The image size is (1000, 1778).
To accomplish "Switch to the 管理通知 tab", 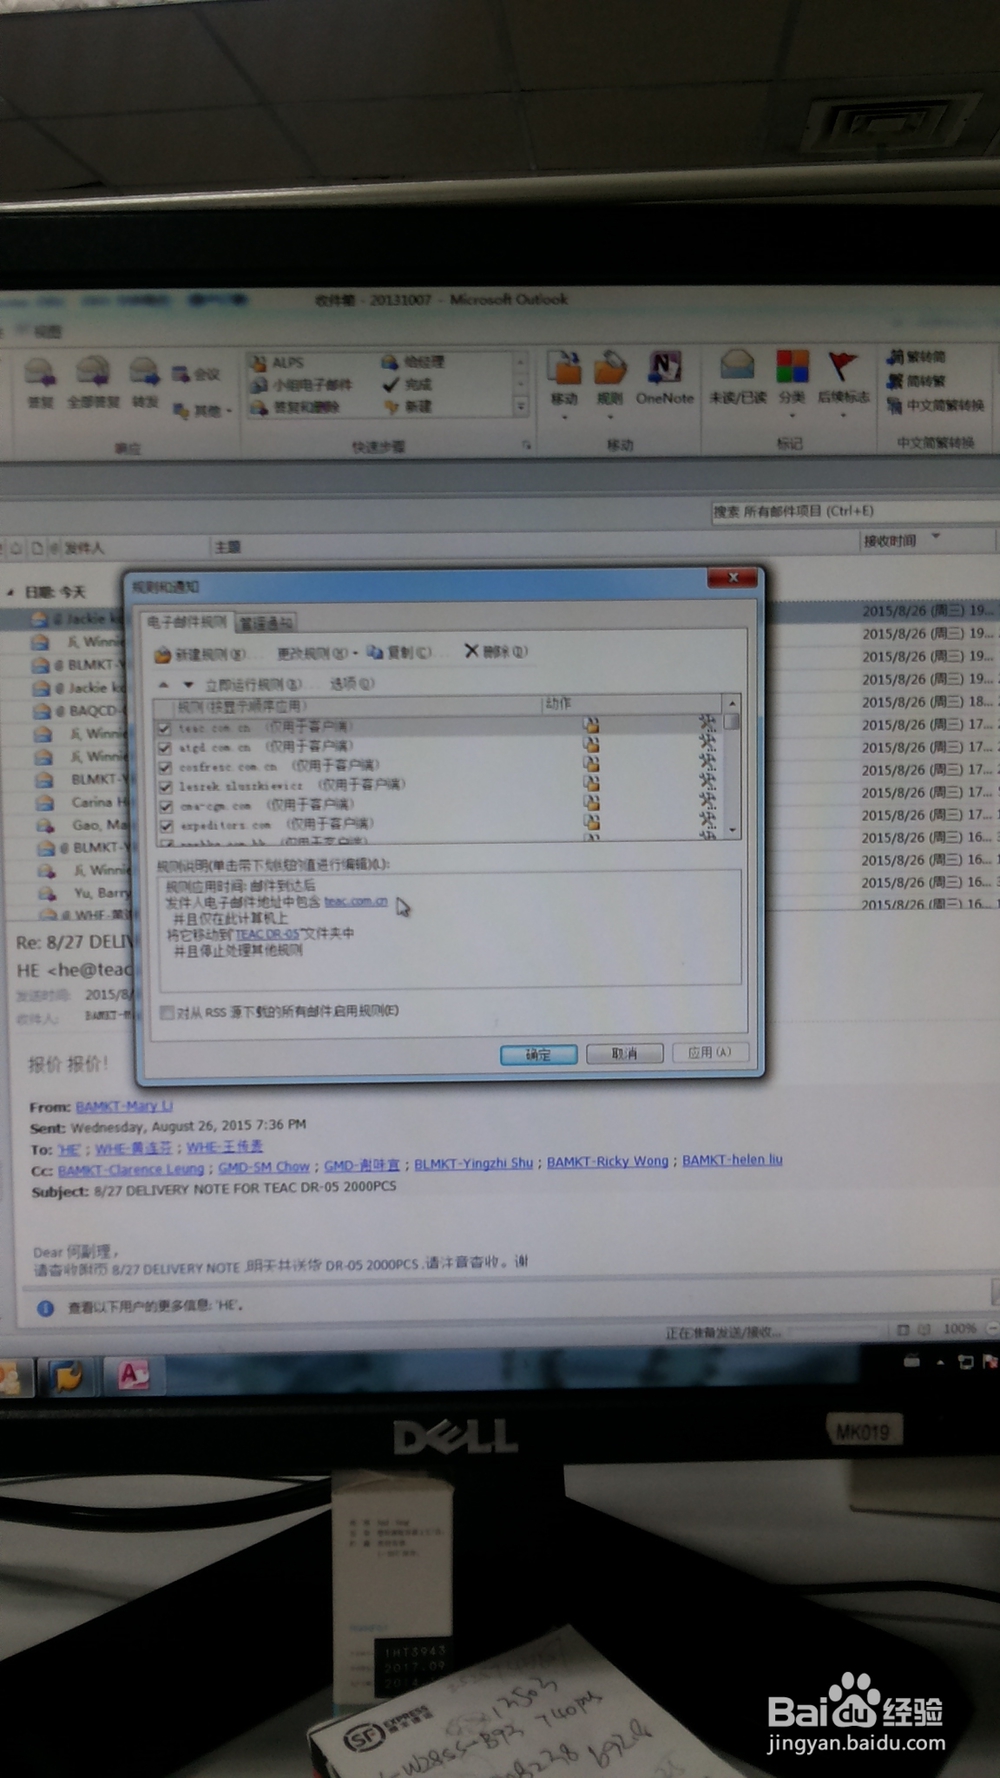I will 266,623.
